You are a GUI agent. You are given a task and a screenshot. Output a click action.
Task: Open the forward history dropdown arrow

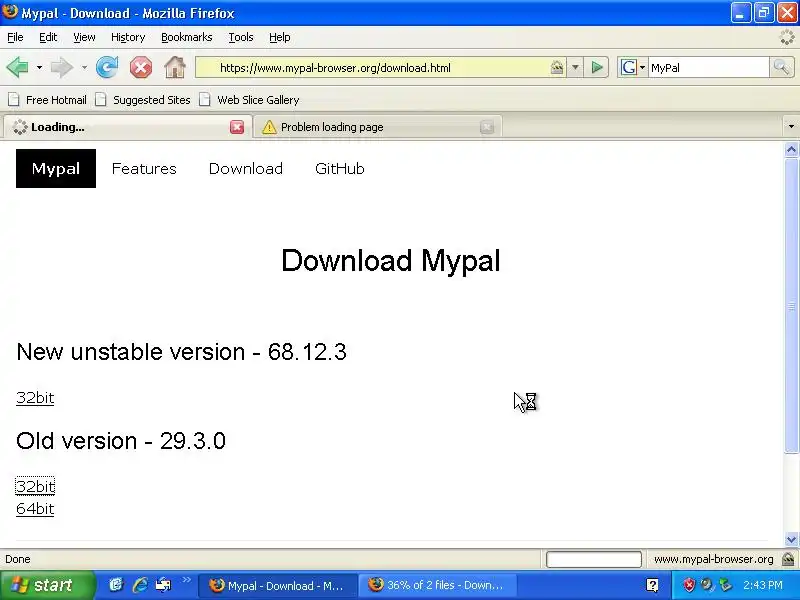(x=84, y=67)
